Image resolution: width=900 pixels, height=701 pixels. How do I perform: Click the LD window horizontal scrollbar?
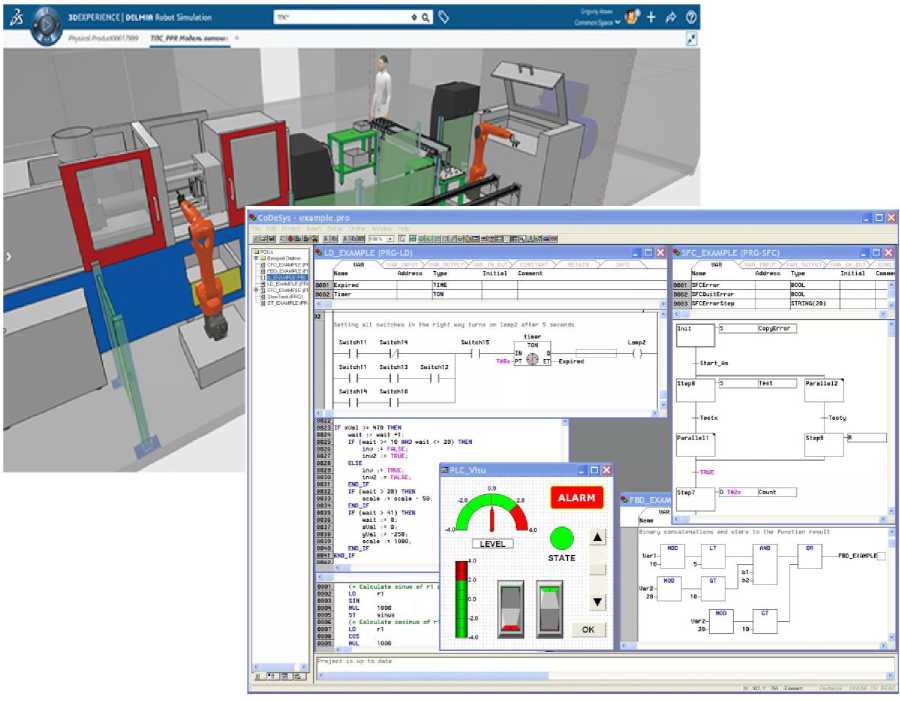(487, 413)
